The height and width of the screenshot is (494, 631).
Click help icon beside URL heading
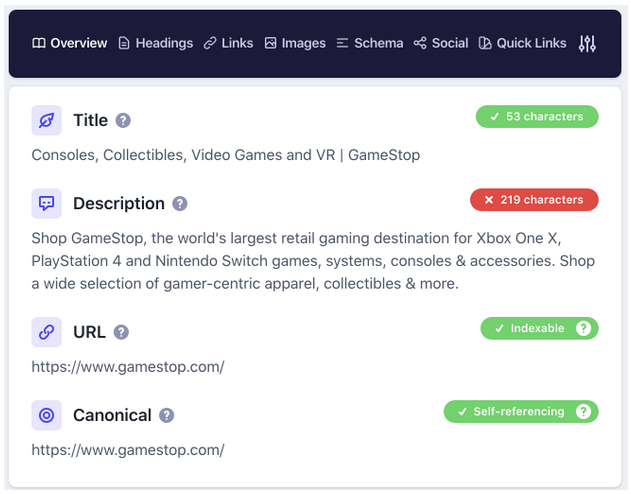[x=121, y=332]
